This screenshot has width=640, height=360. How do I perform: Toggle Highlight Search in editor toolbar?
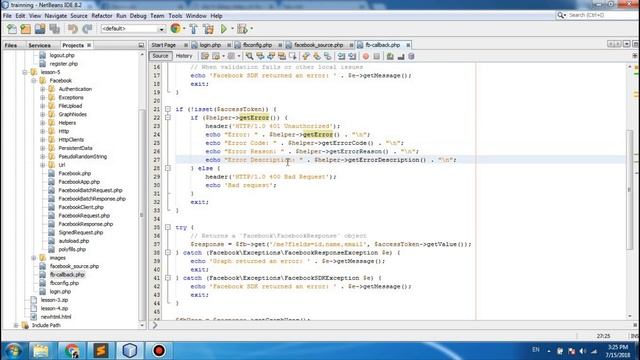pos(282,56)
